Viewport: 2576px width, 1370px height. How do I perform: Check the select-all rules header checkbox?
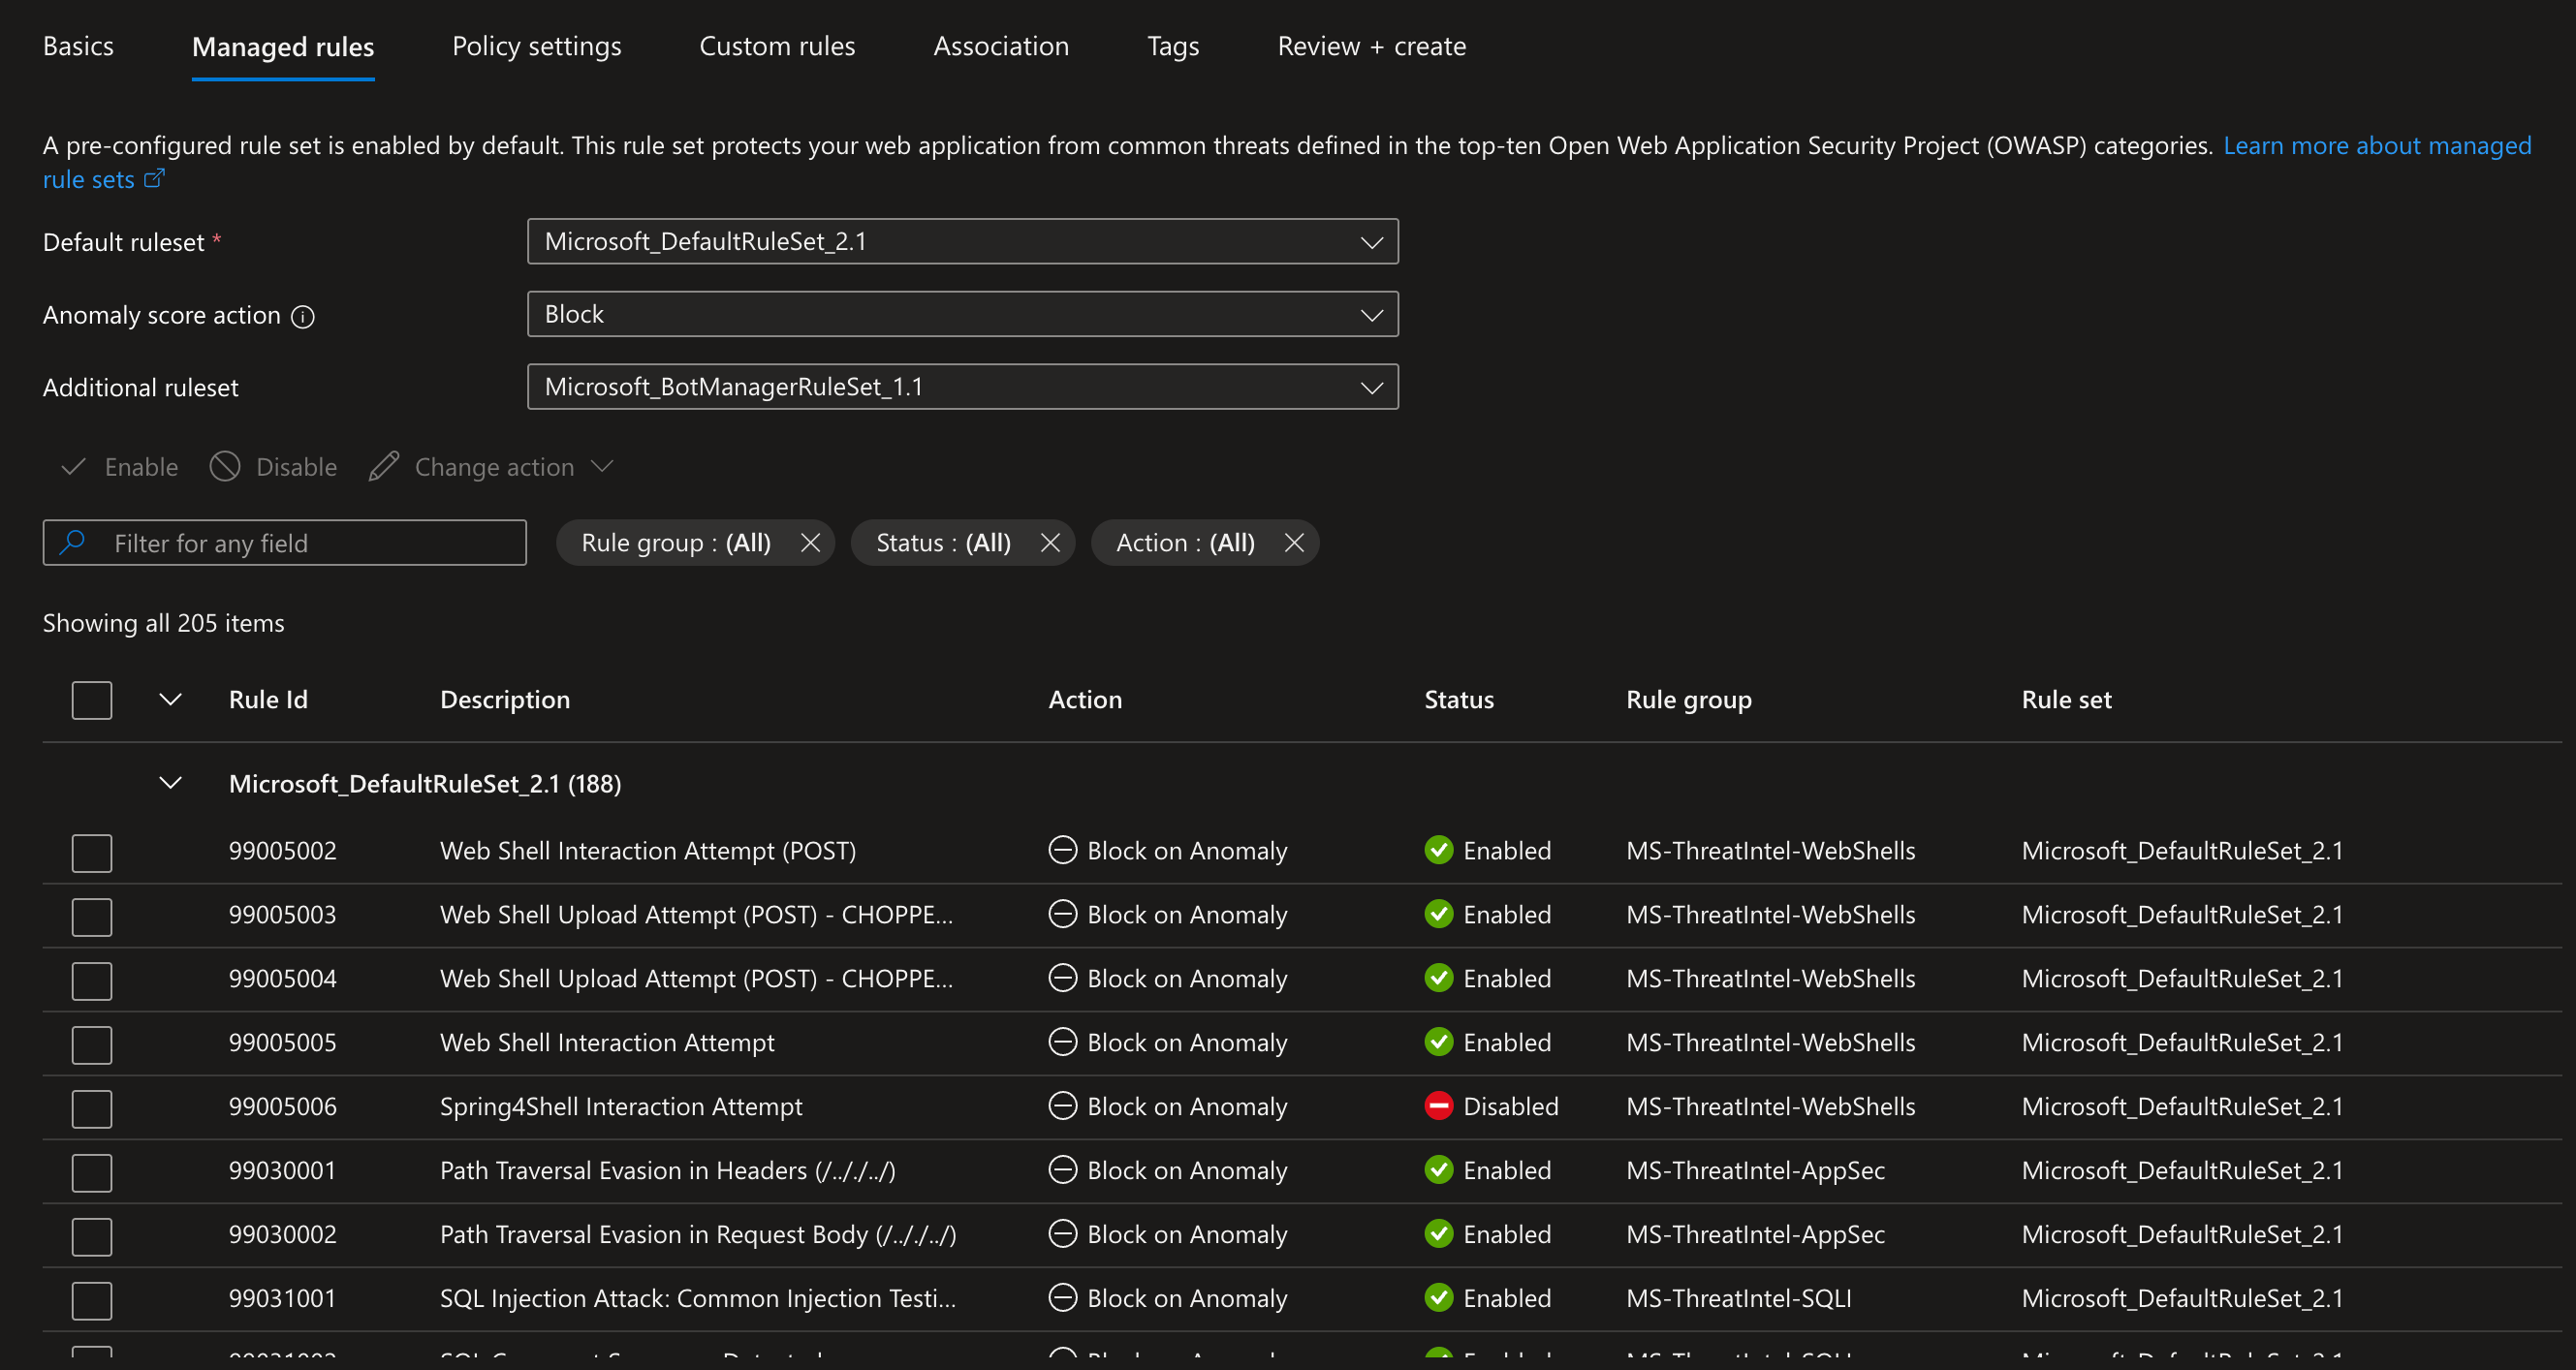[91, 700]
